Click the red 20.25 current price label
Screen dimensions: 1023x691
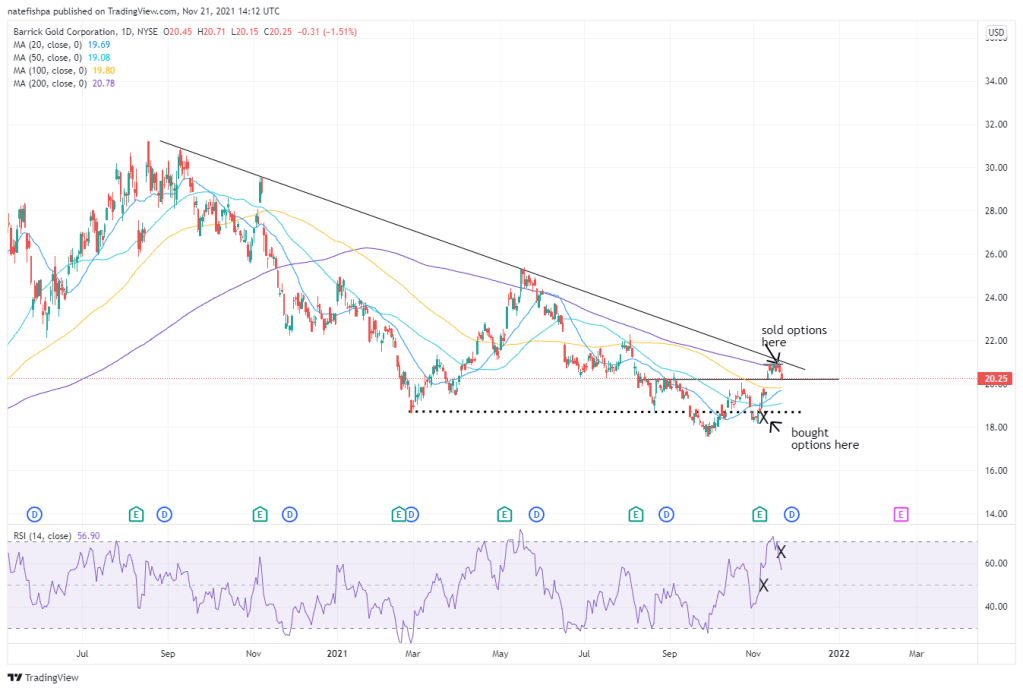(995, 380)
